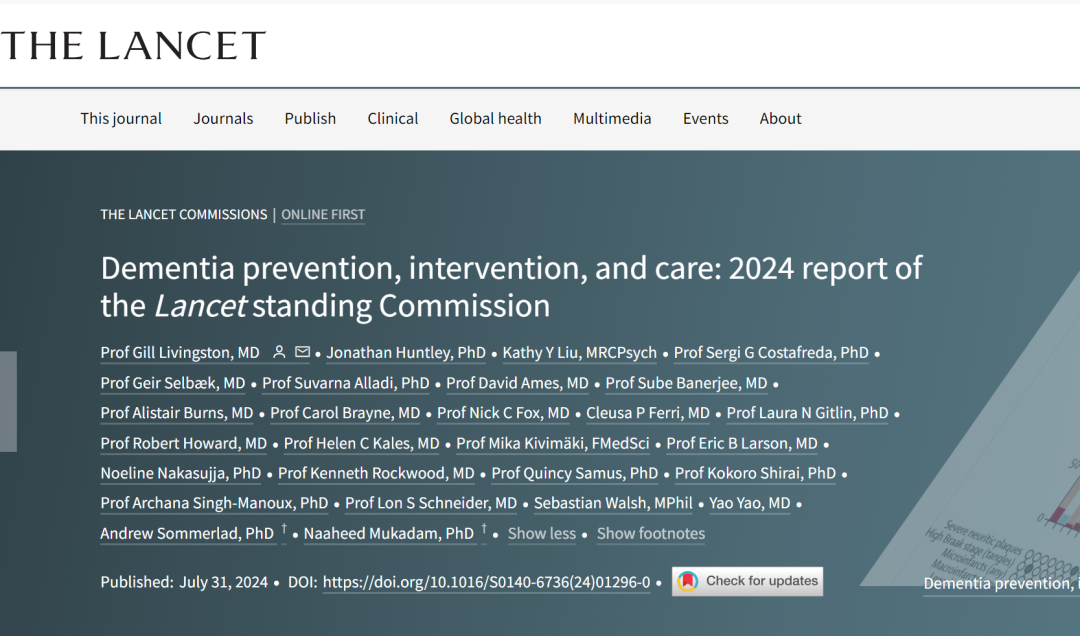Click the Check for updates button

[x=747, y=582]
